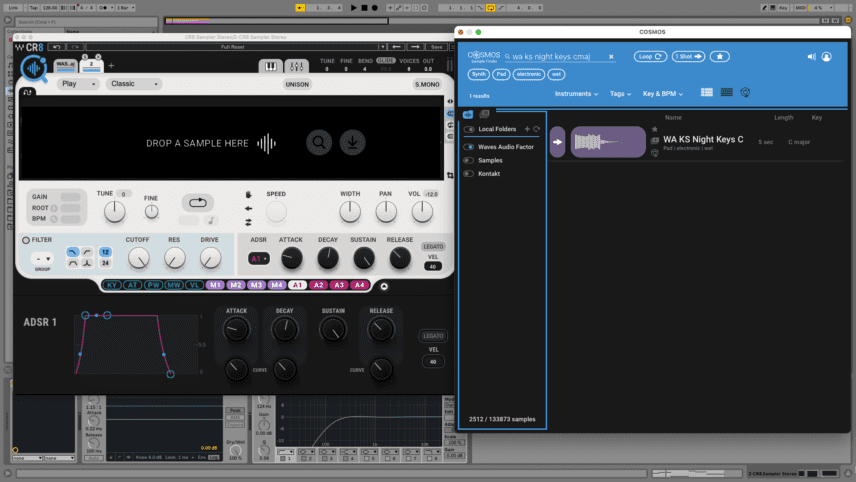Select the band-pass filter shape
This screenshot has width=856, height=482.
[x=73, y=263]
